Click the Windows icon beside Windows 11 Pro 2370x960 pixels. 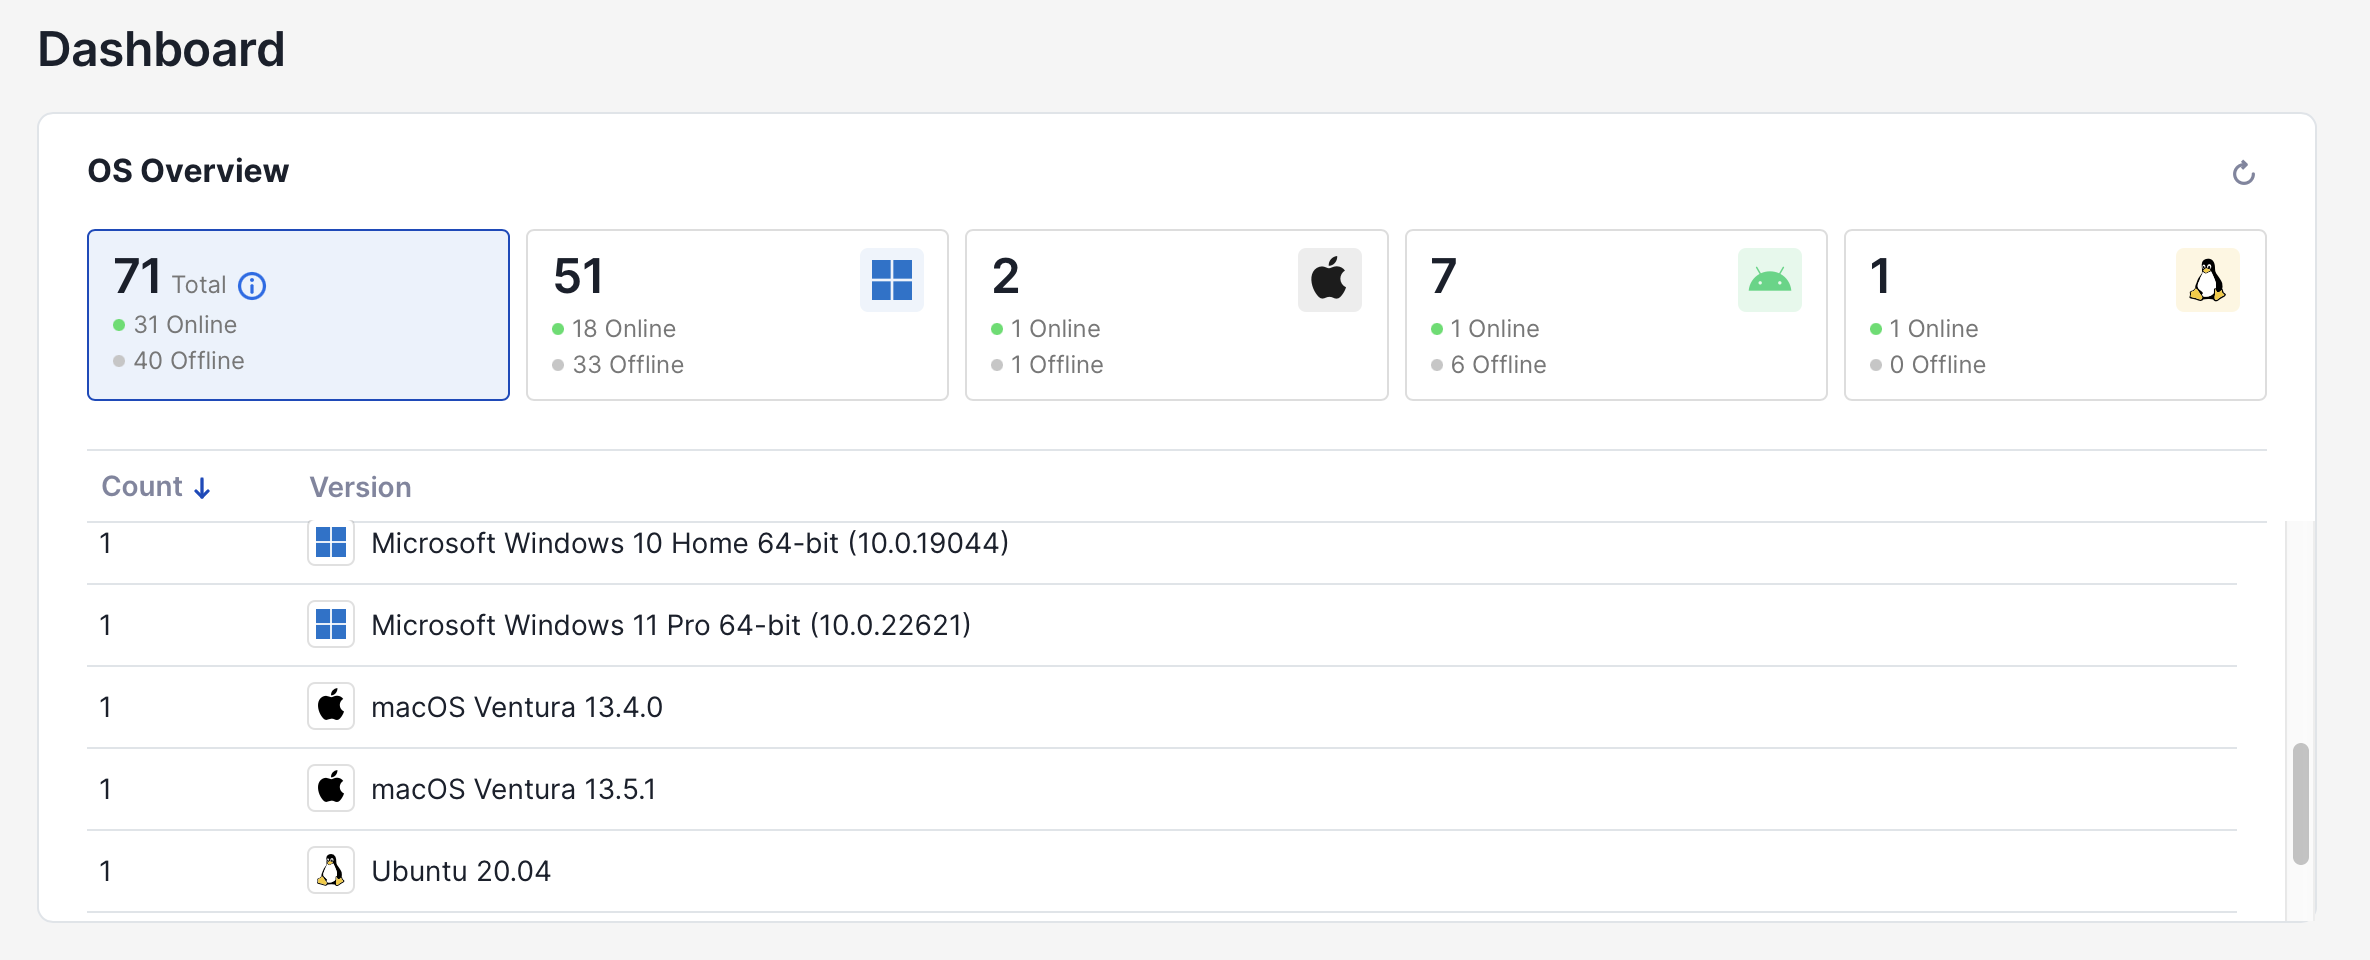pos(330,624)
